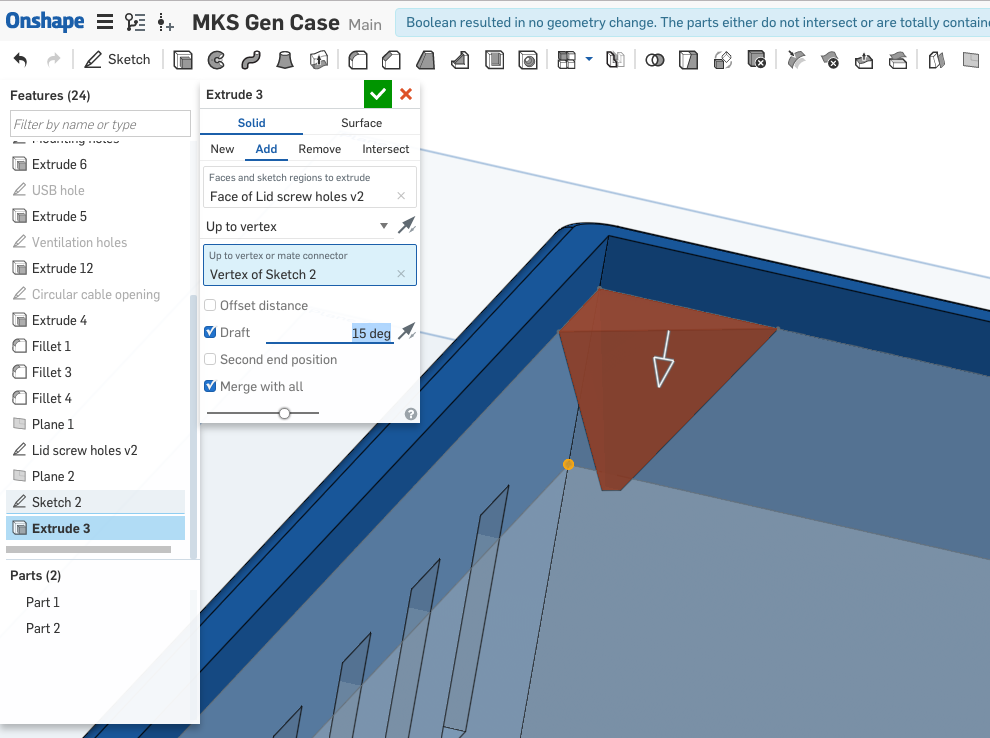The image size is (990, 738).
Task: Select the Chamfer tool
Action: coord(391,60)
